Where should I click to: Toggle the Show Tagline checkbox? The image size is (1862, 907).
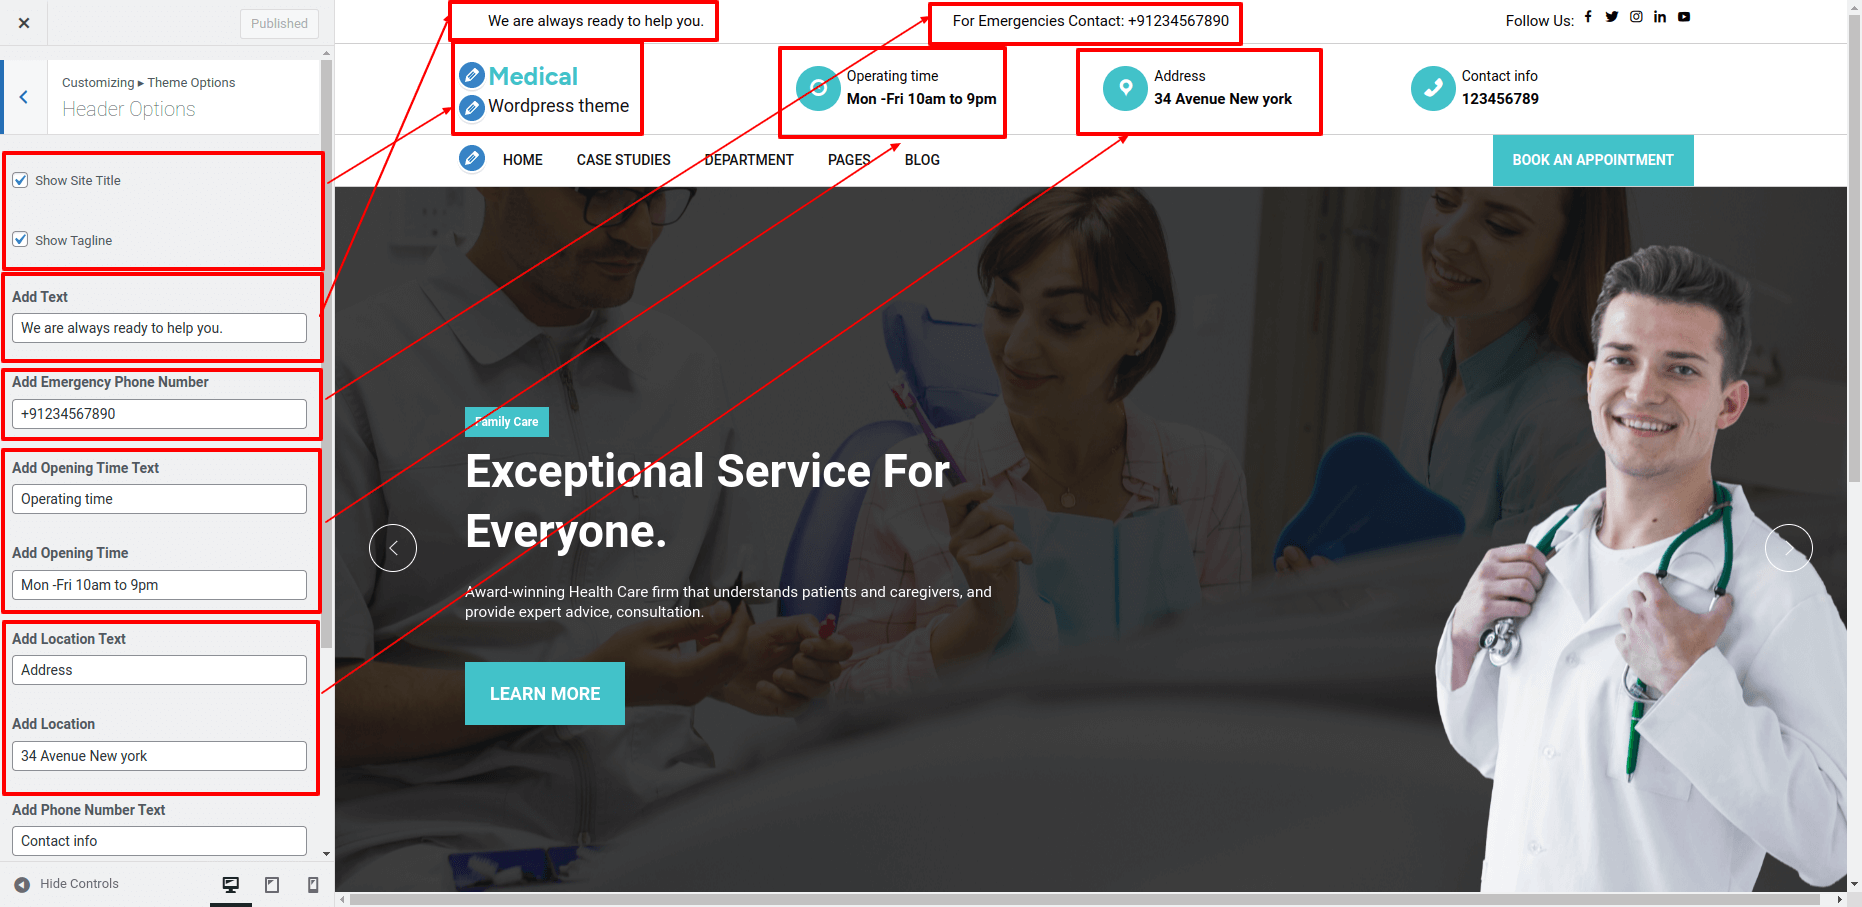click(x=20, y=240)
